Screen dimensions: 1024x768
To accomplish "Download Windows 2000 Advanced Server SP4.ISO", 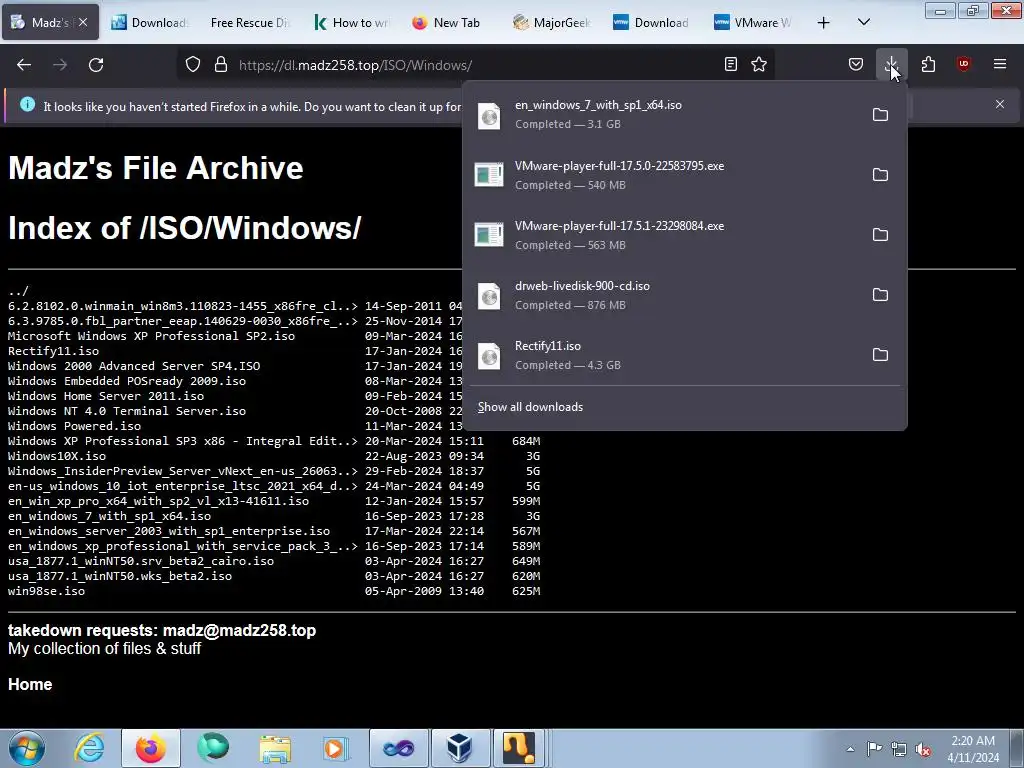I will point(134,366).
